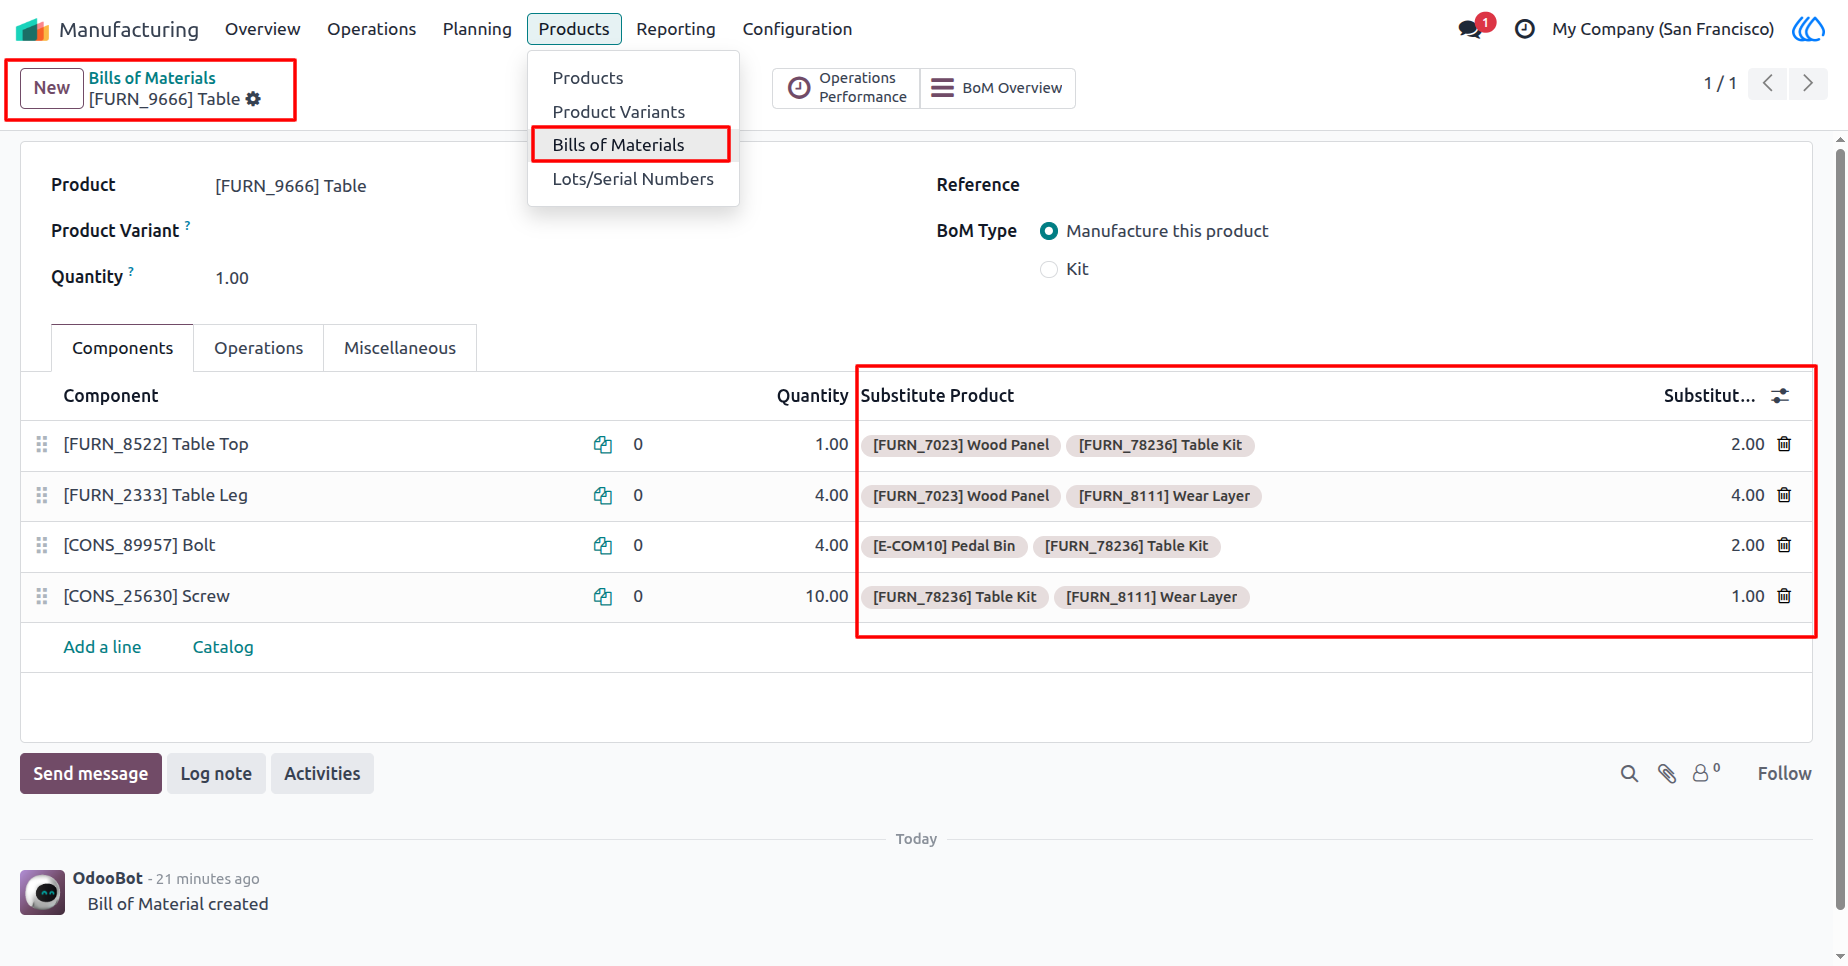Expand the Planning menu
The image size is (1848, 966).
point(477,29)
